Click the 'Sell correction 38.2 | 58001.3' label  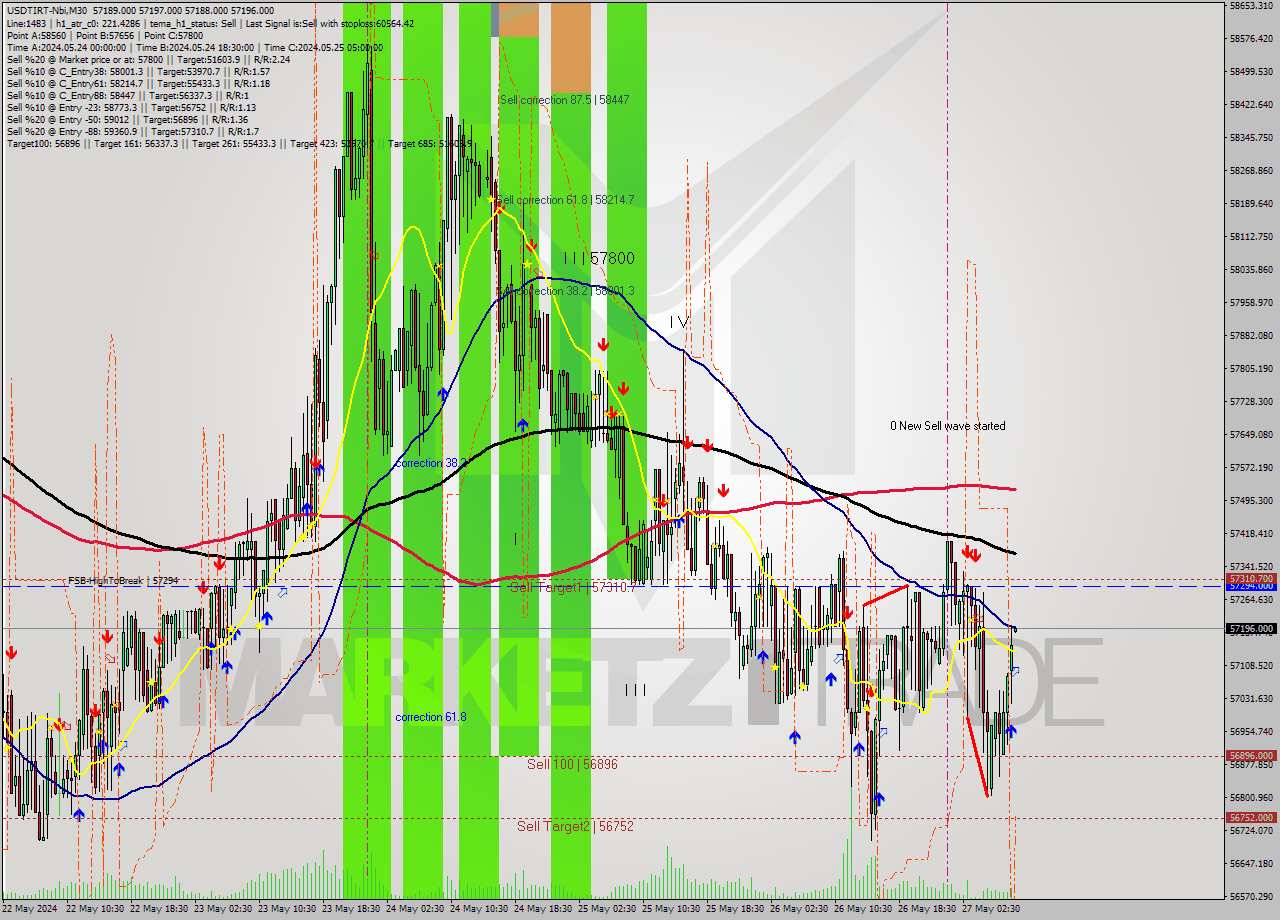pos(568,291)
